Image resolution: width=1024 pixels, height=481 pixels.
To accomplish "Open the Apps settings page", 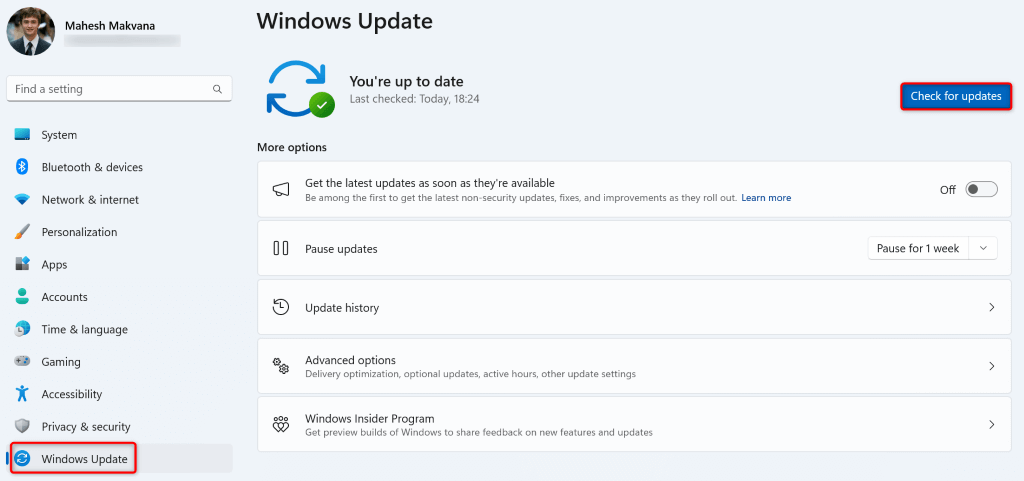I will pos(54,265).
